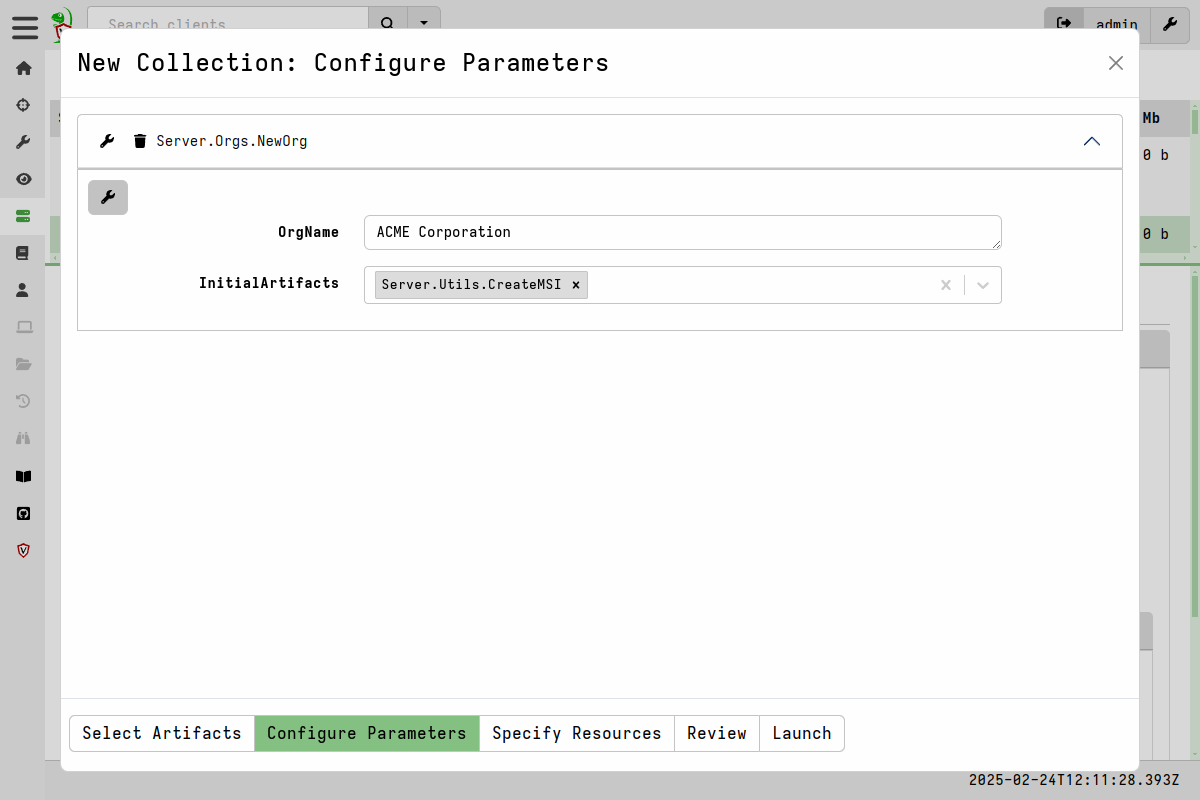The image size is (1200, 800).
Task: Open the InitialArtifacts dropdown chevron
Action: point(982,285)
